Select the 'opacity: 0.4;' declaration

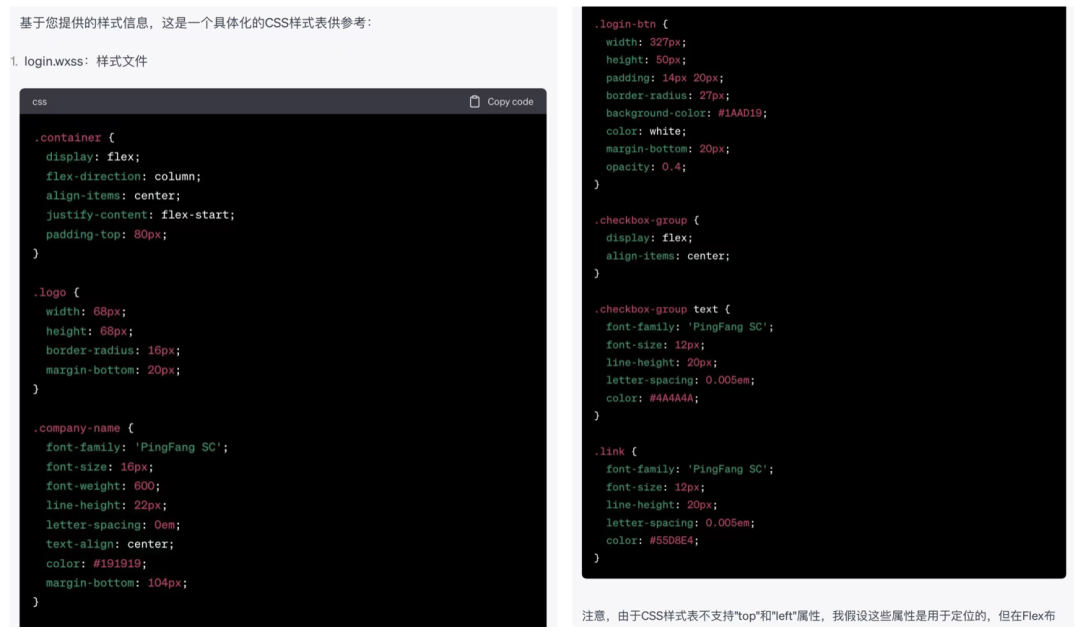click(646, 167)
